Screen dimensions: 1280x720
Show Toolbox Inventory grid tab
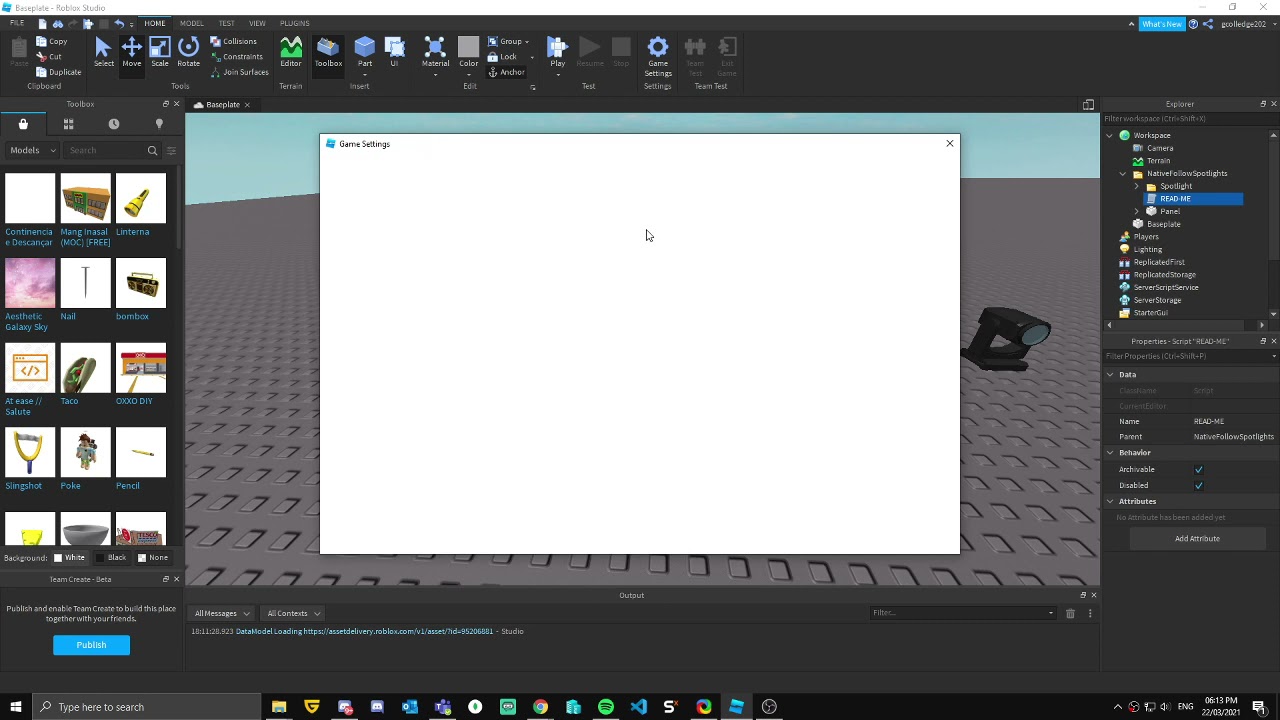[68, 124]
